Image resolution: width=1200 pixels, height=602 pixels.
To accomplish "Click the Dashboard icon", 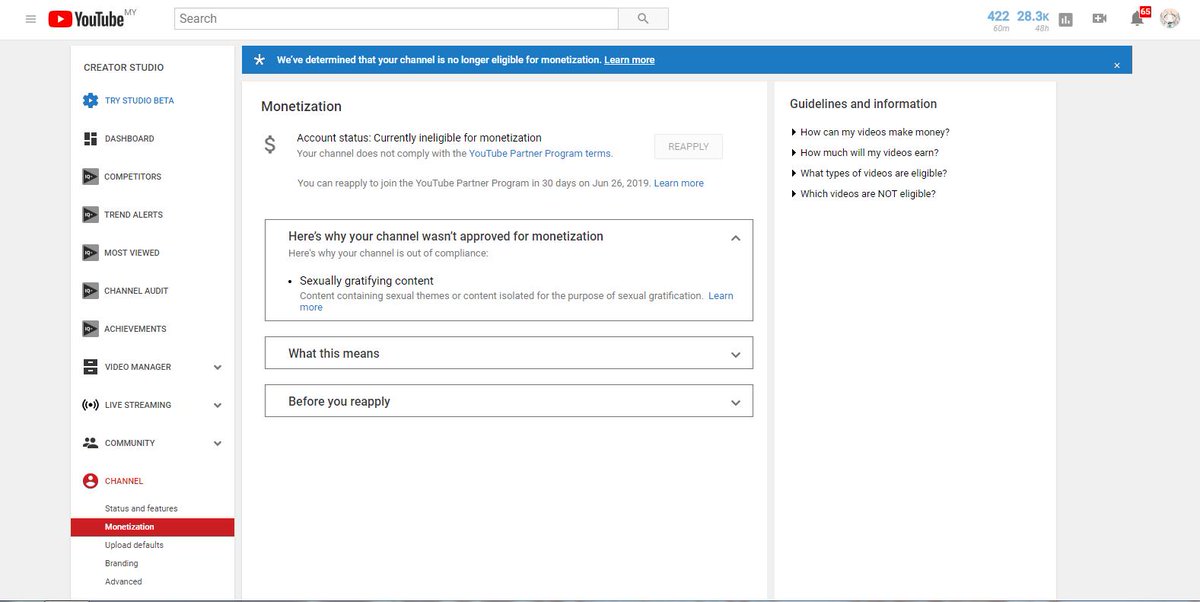I will click(90, 138).
